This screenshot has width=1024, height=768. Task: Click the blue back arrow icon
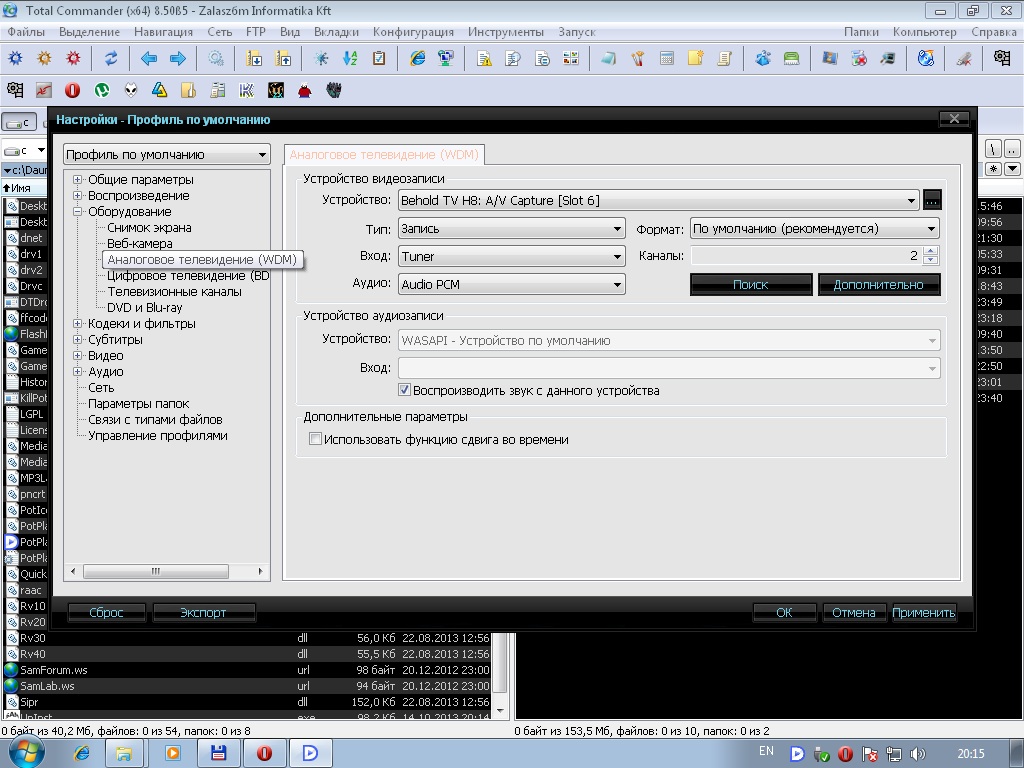pos(149,59)
